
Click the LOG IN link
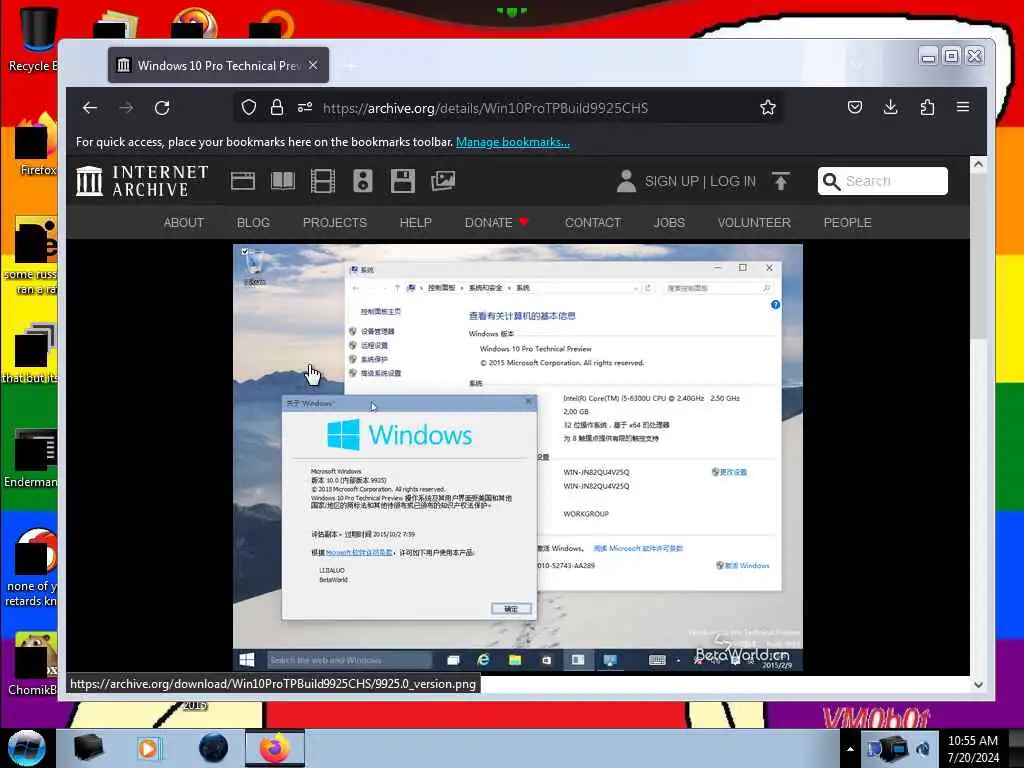(x=733, y=181)
